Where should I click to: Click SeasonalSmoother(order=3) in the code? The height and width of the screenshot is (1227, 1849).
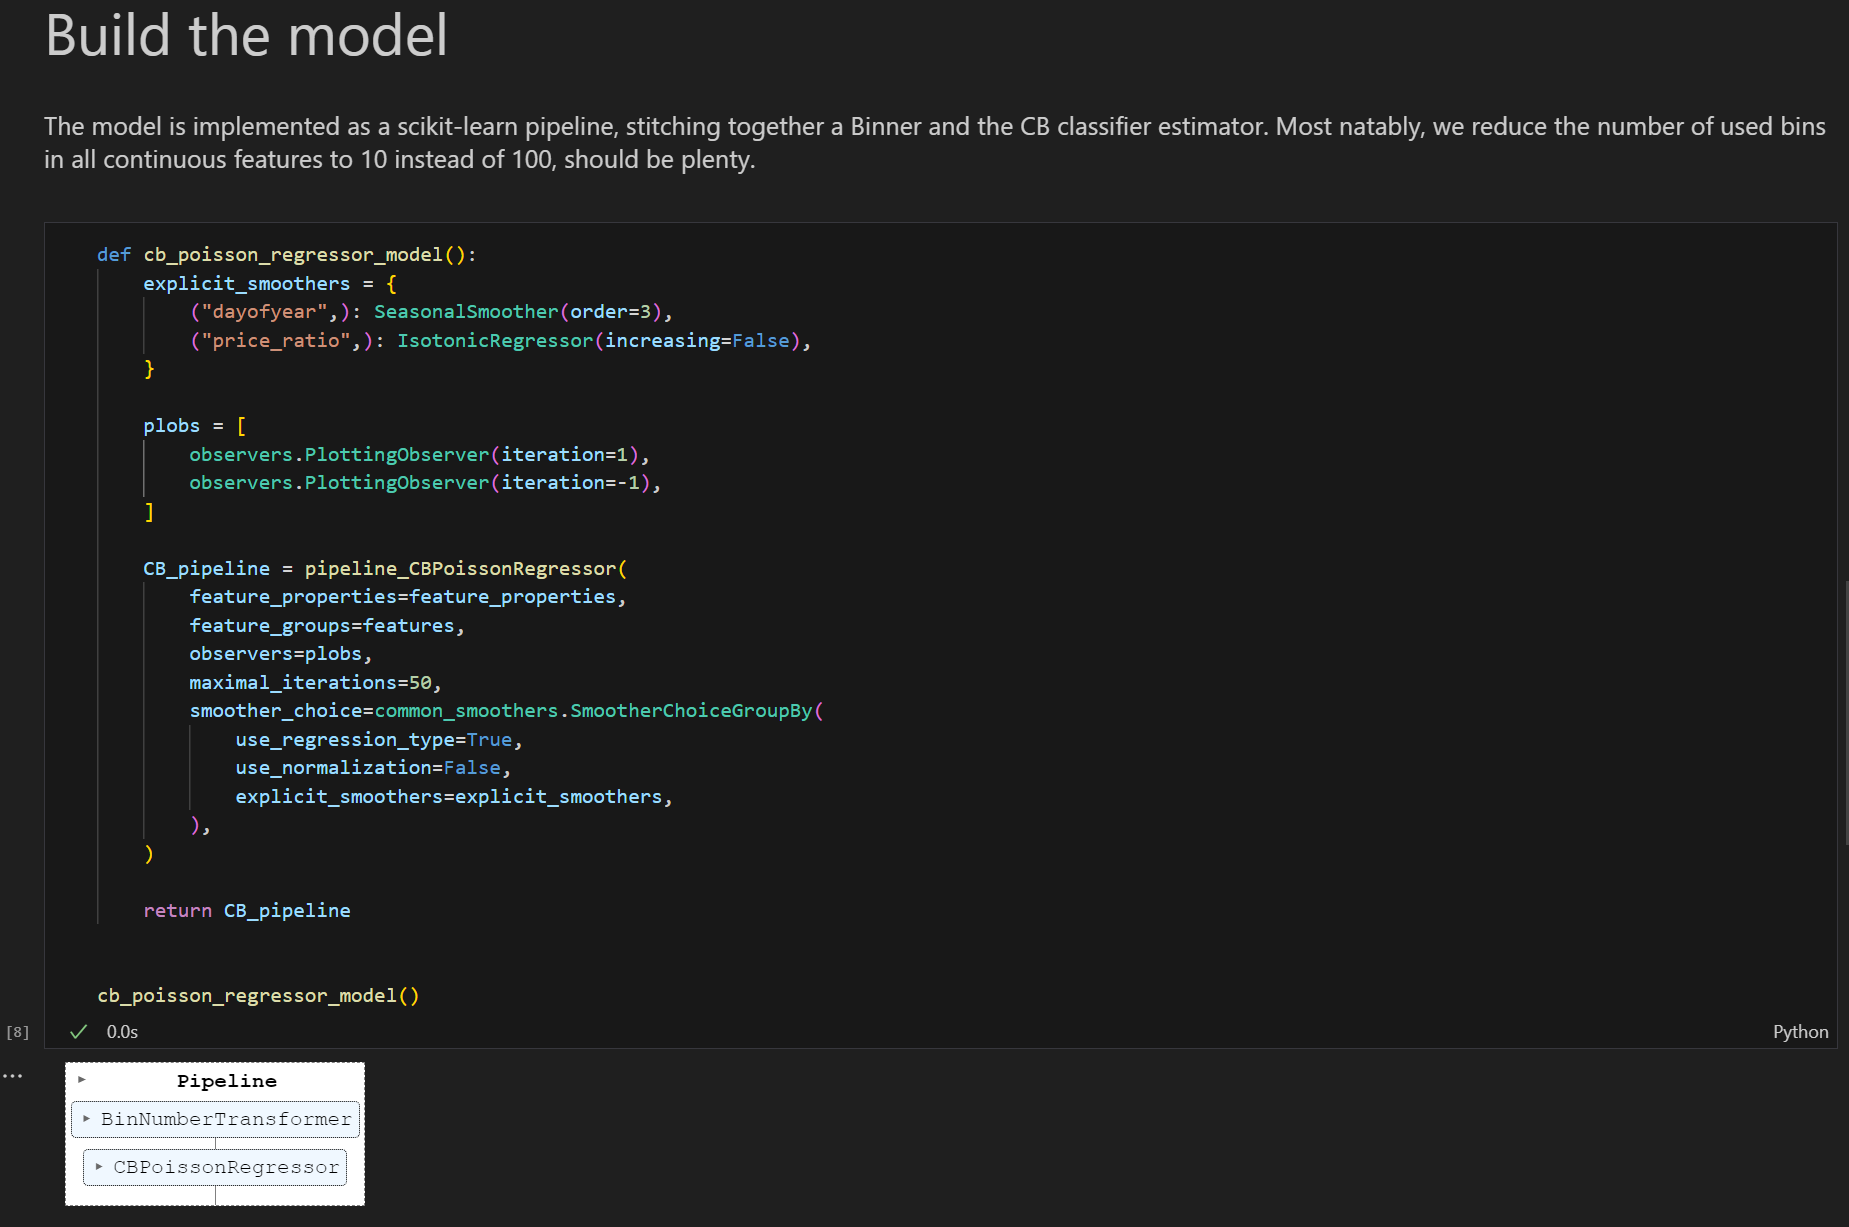click(x=518, y=312)
